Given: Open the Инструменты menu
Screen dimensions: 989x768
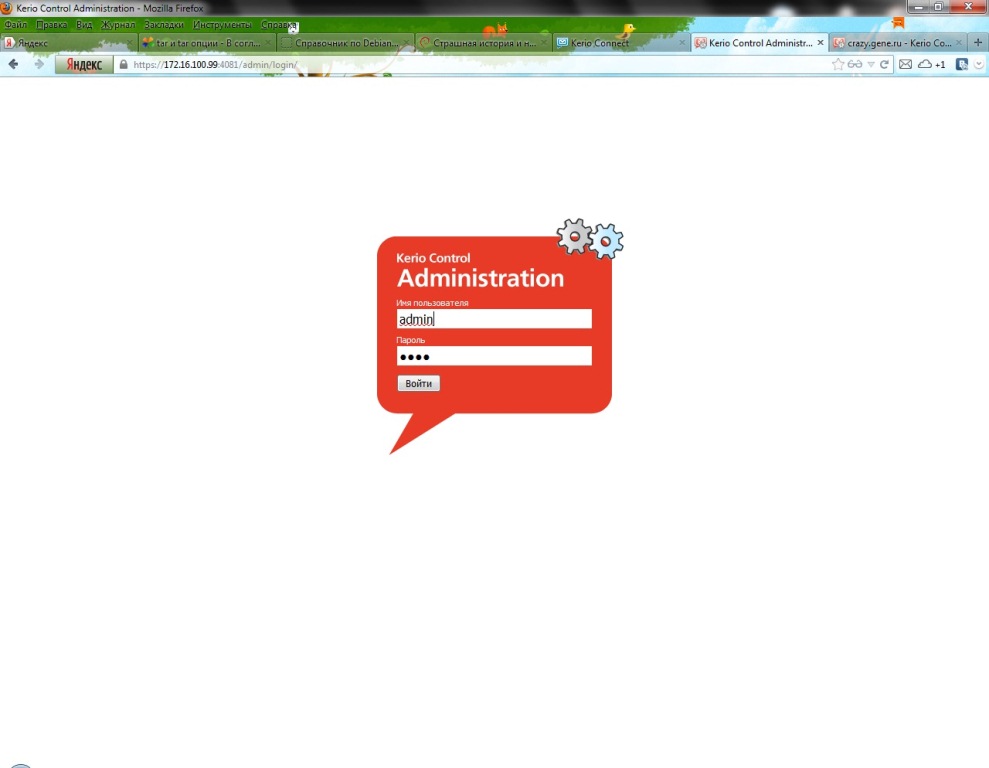Looking at the screenshot, I should 222,24.
